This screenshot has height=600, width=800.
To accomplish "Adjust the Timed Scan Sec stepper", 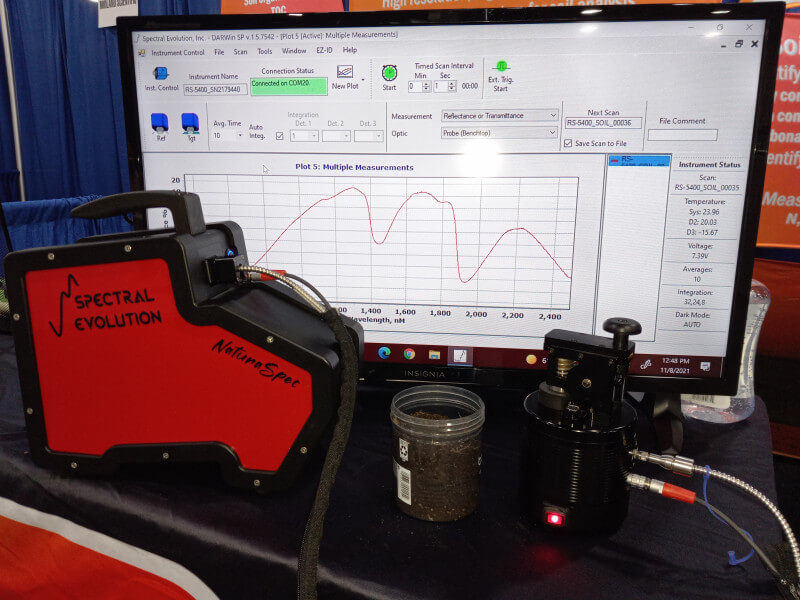I will click(x=452, y=86).
